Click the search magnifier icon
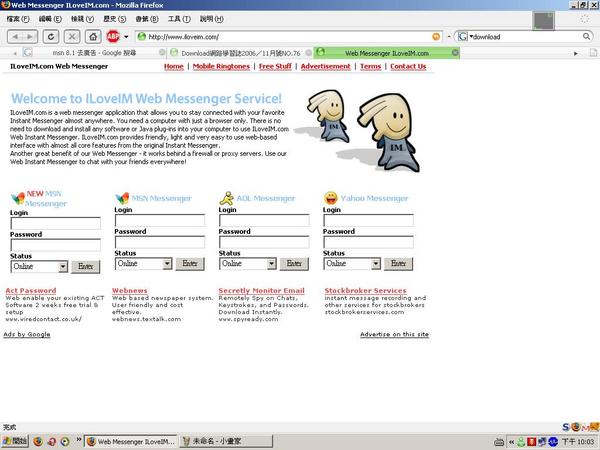The height and width of the screenshot is (450, 600). [586, 37]
